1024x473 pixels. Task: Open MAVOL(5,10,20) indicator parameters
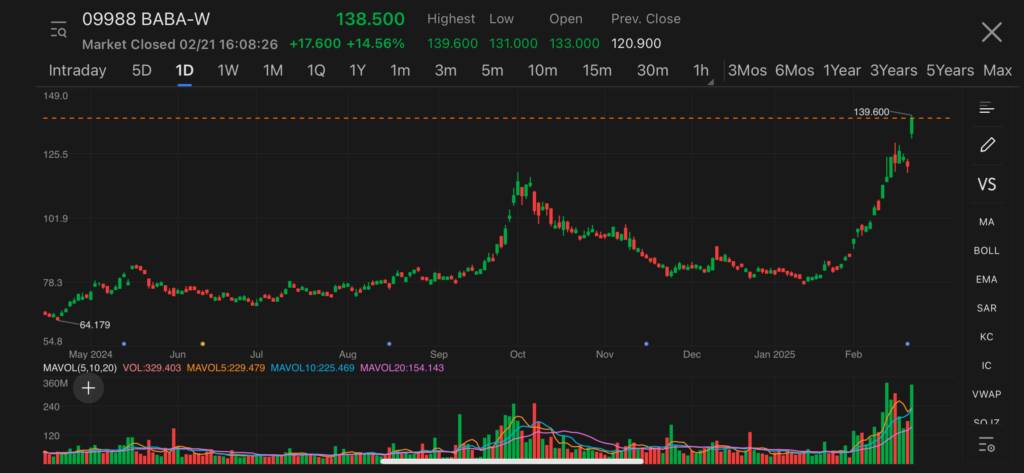coord(79,368)
